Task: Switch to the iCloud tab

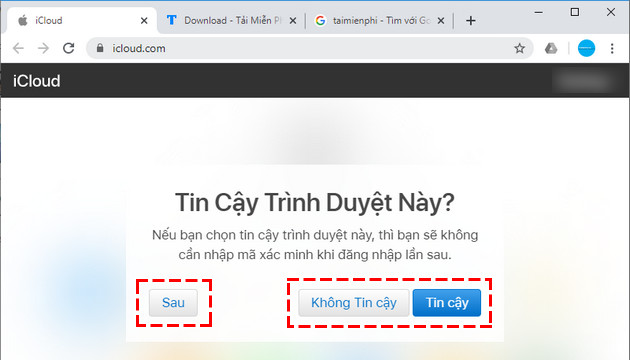Action: coord(82,20)
